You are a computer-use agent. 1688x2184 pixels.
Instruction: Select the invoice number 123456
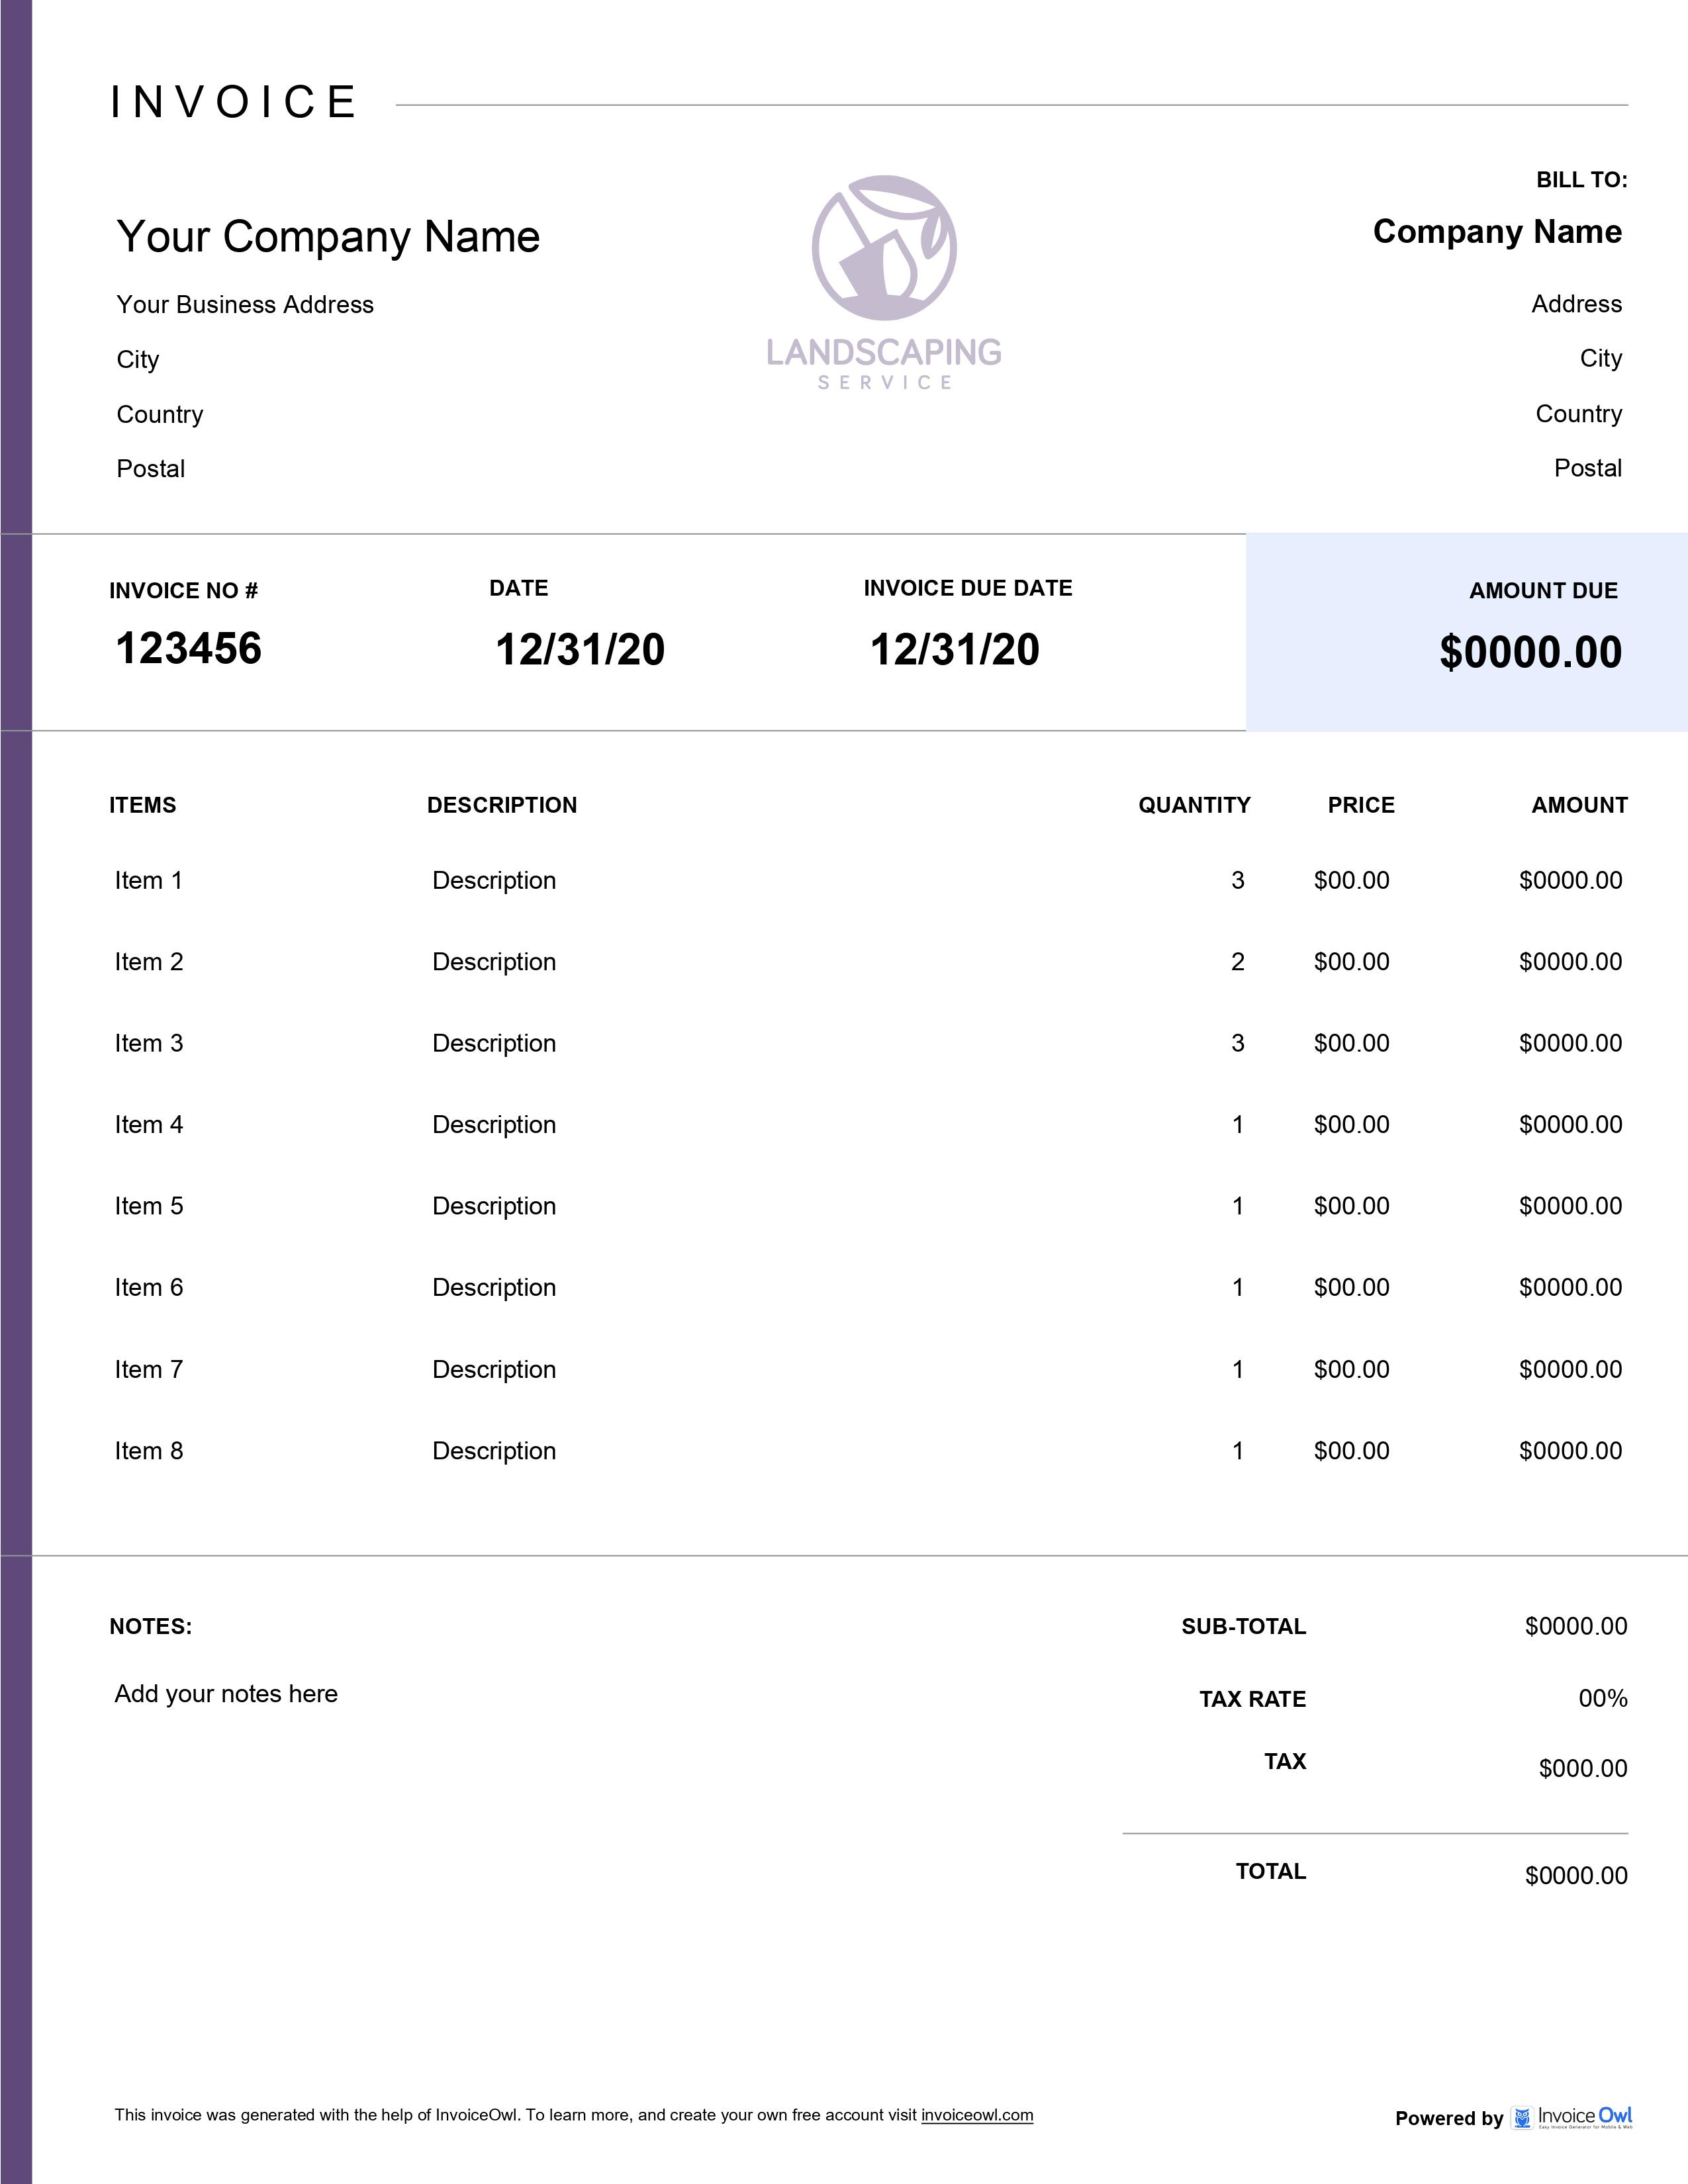(188, 648)
